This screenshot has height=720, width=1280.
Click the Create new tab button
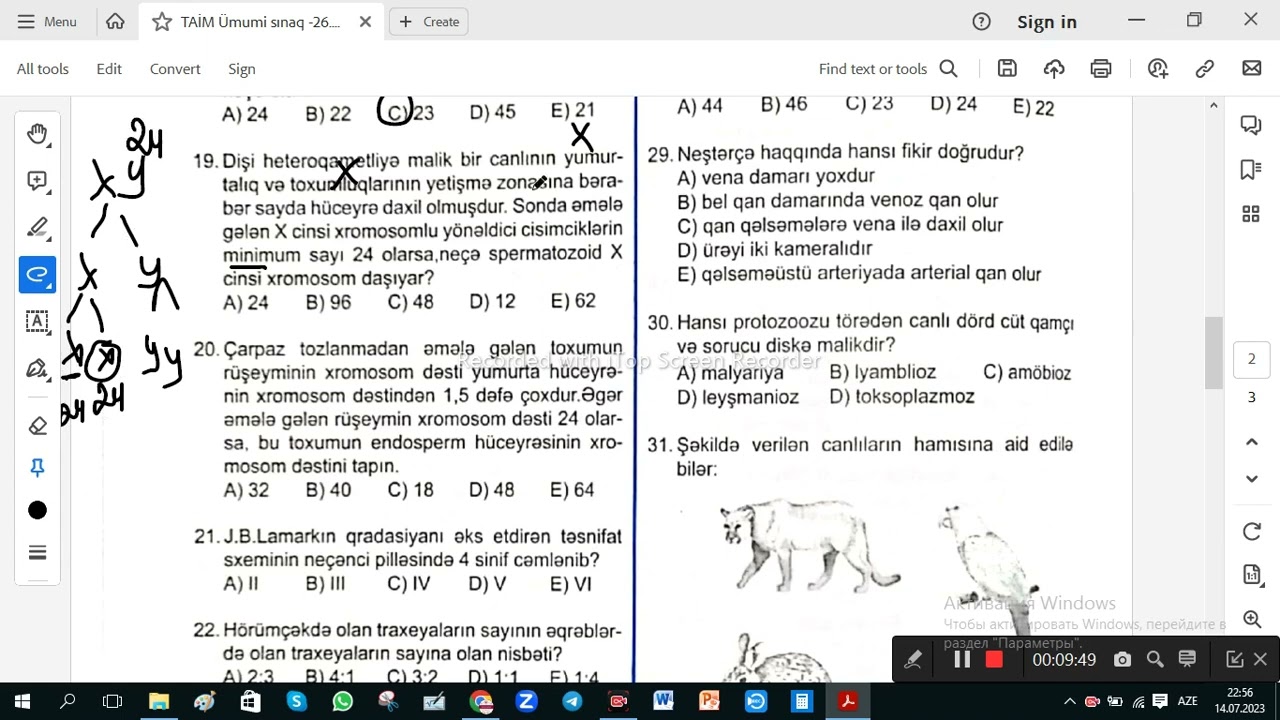coord(429,21)
